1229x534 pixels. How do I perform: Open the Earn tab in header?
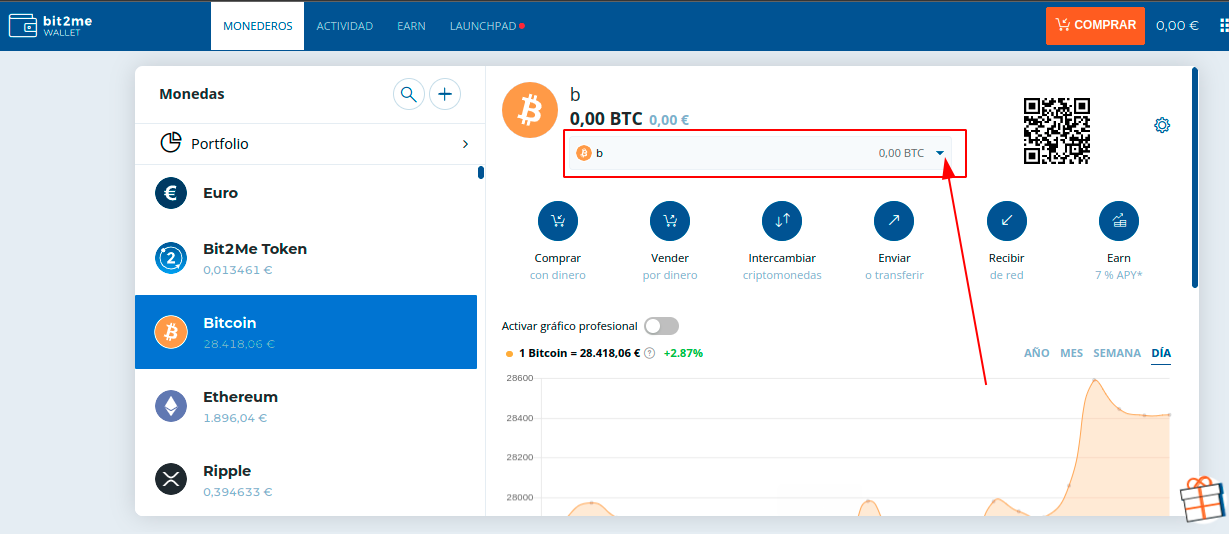click(x=411, y=26)
